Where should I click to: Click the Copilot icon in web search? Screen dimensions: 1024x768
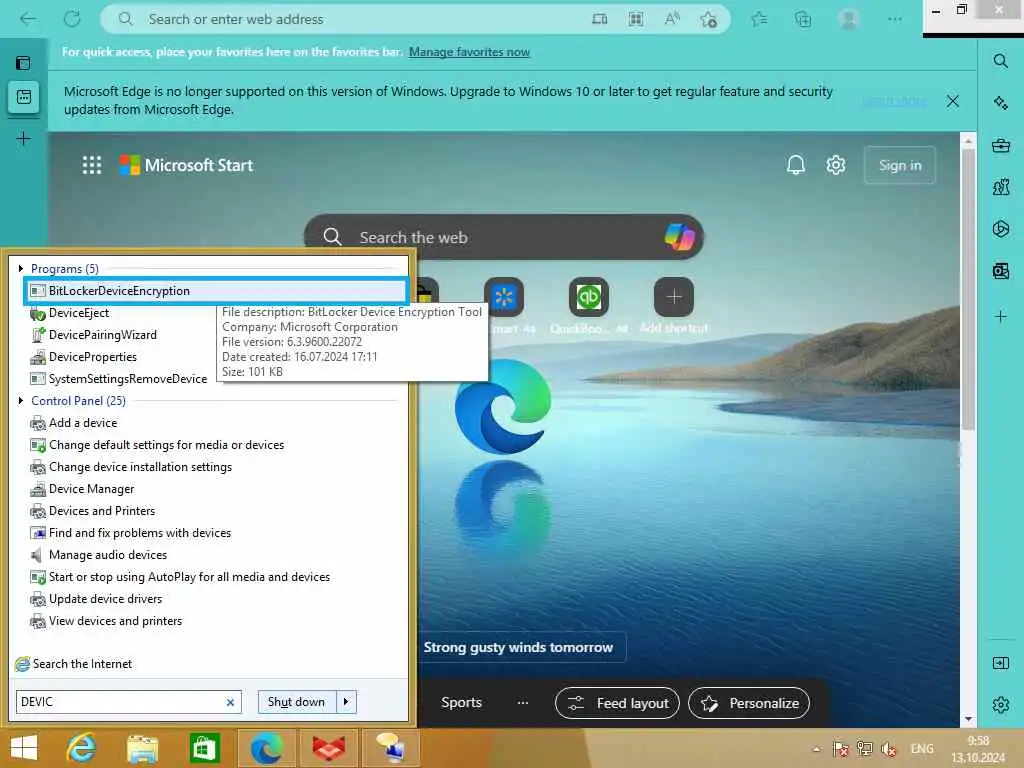679,237
